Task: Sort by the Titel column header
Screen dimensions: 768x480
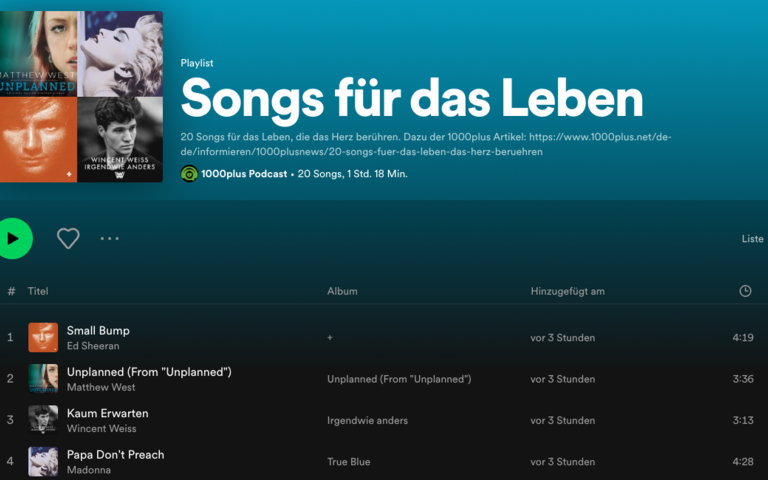Action: point(38,291)
